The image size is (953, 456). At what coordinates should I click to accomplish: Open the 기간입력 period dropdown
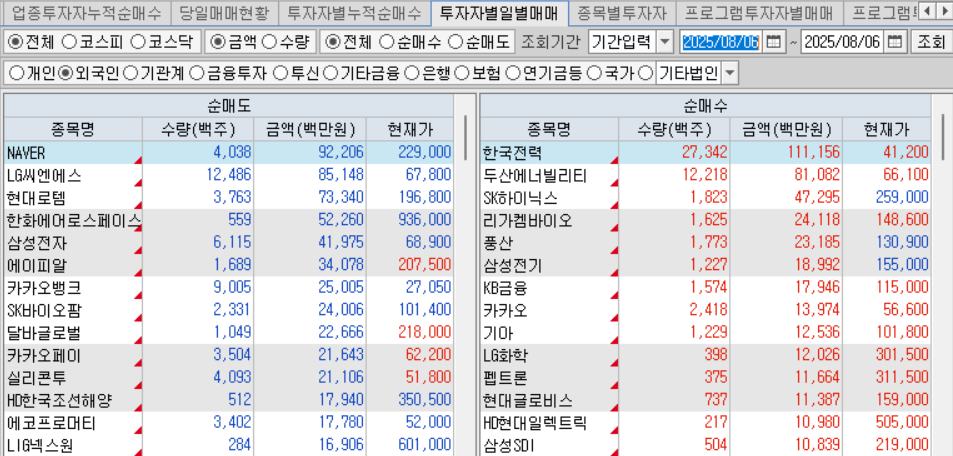[x=666, y=42]
